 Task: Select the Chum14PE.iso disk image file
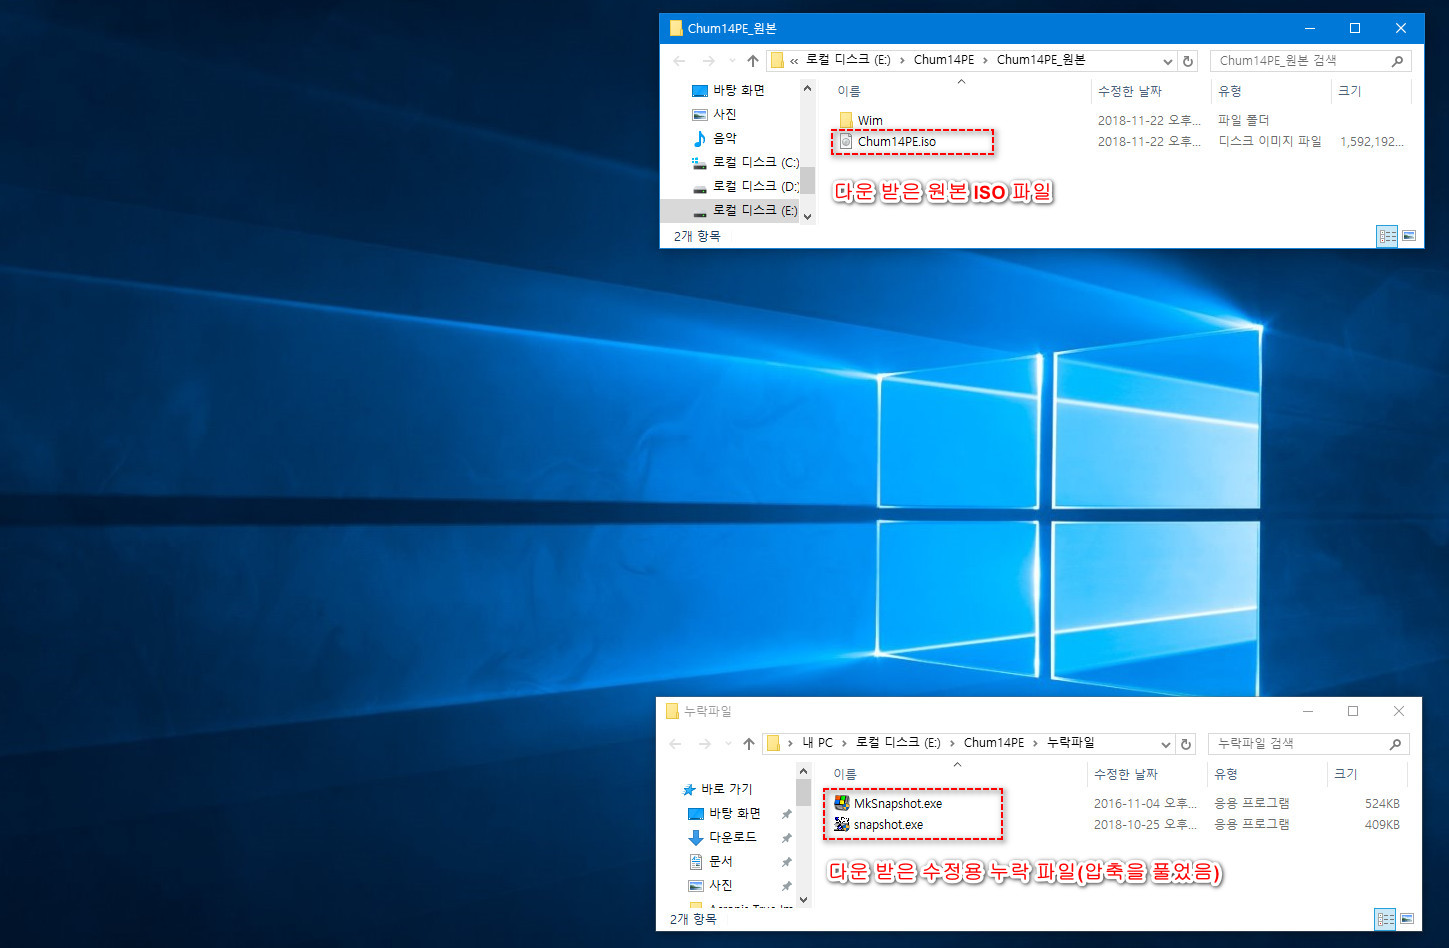896,142
